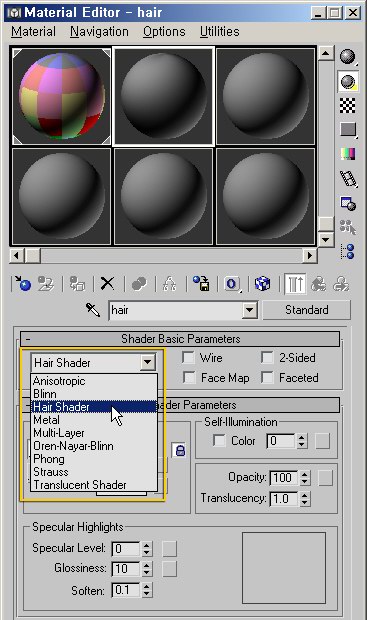Click Pick Material eyedropper icon
Screen dimensions: 367x620
(x=93, y=310)
